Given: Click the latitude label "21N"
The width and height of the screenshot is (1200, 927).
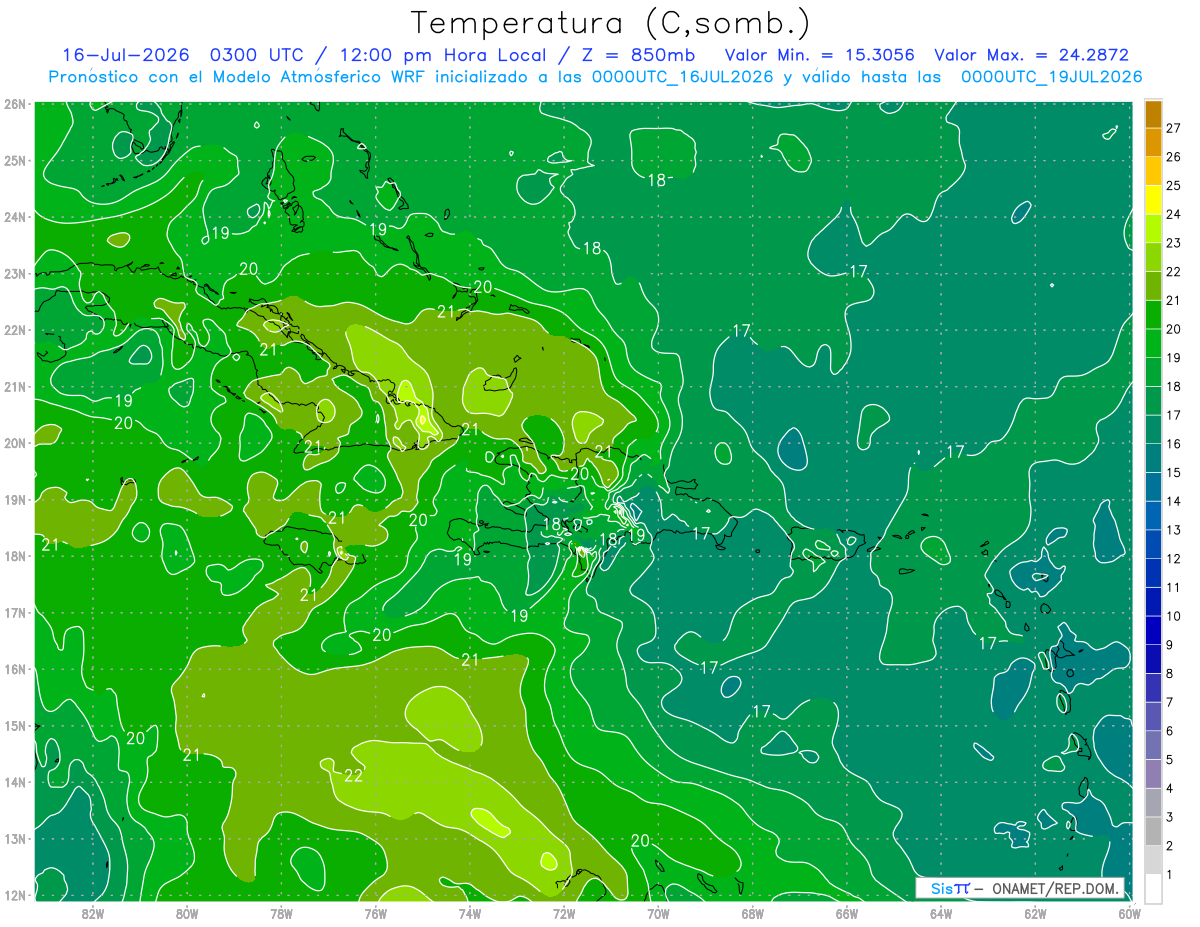Looking at the screenshot, I should pos(15,386).
